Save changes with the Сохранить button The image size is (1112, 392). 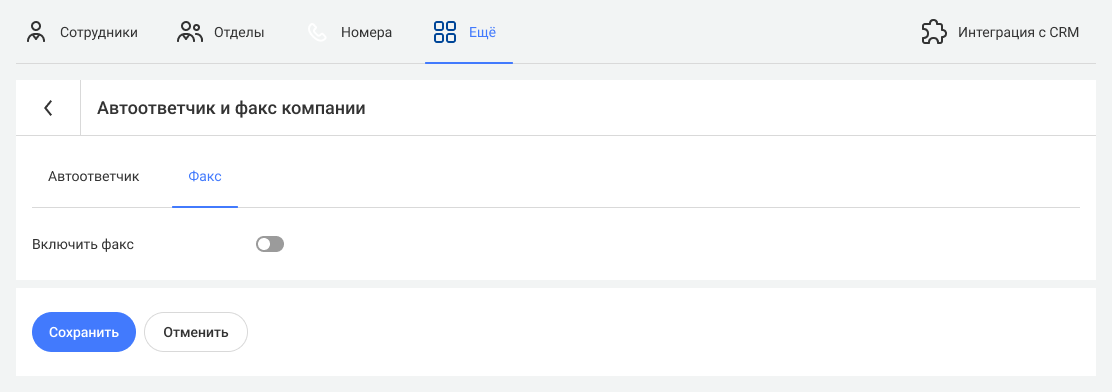point(84,332)
